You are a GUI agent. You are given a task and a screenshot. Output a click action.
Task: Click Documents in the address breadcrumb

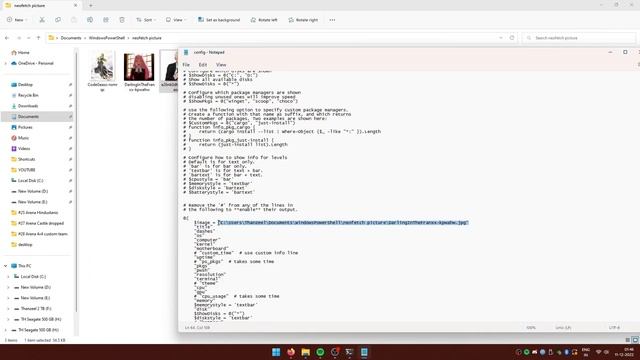coord(71,38)
